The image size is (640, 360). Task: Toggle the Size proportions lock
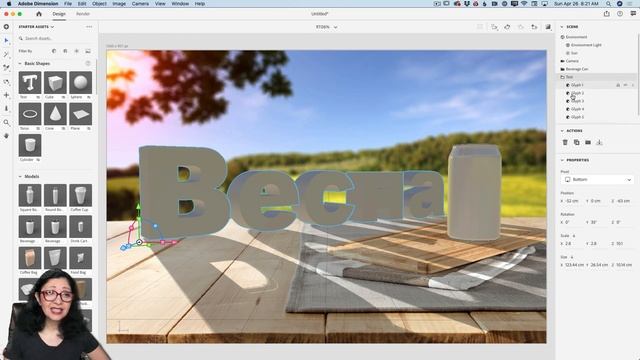tap(572, 257)
